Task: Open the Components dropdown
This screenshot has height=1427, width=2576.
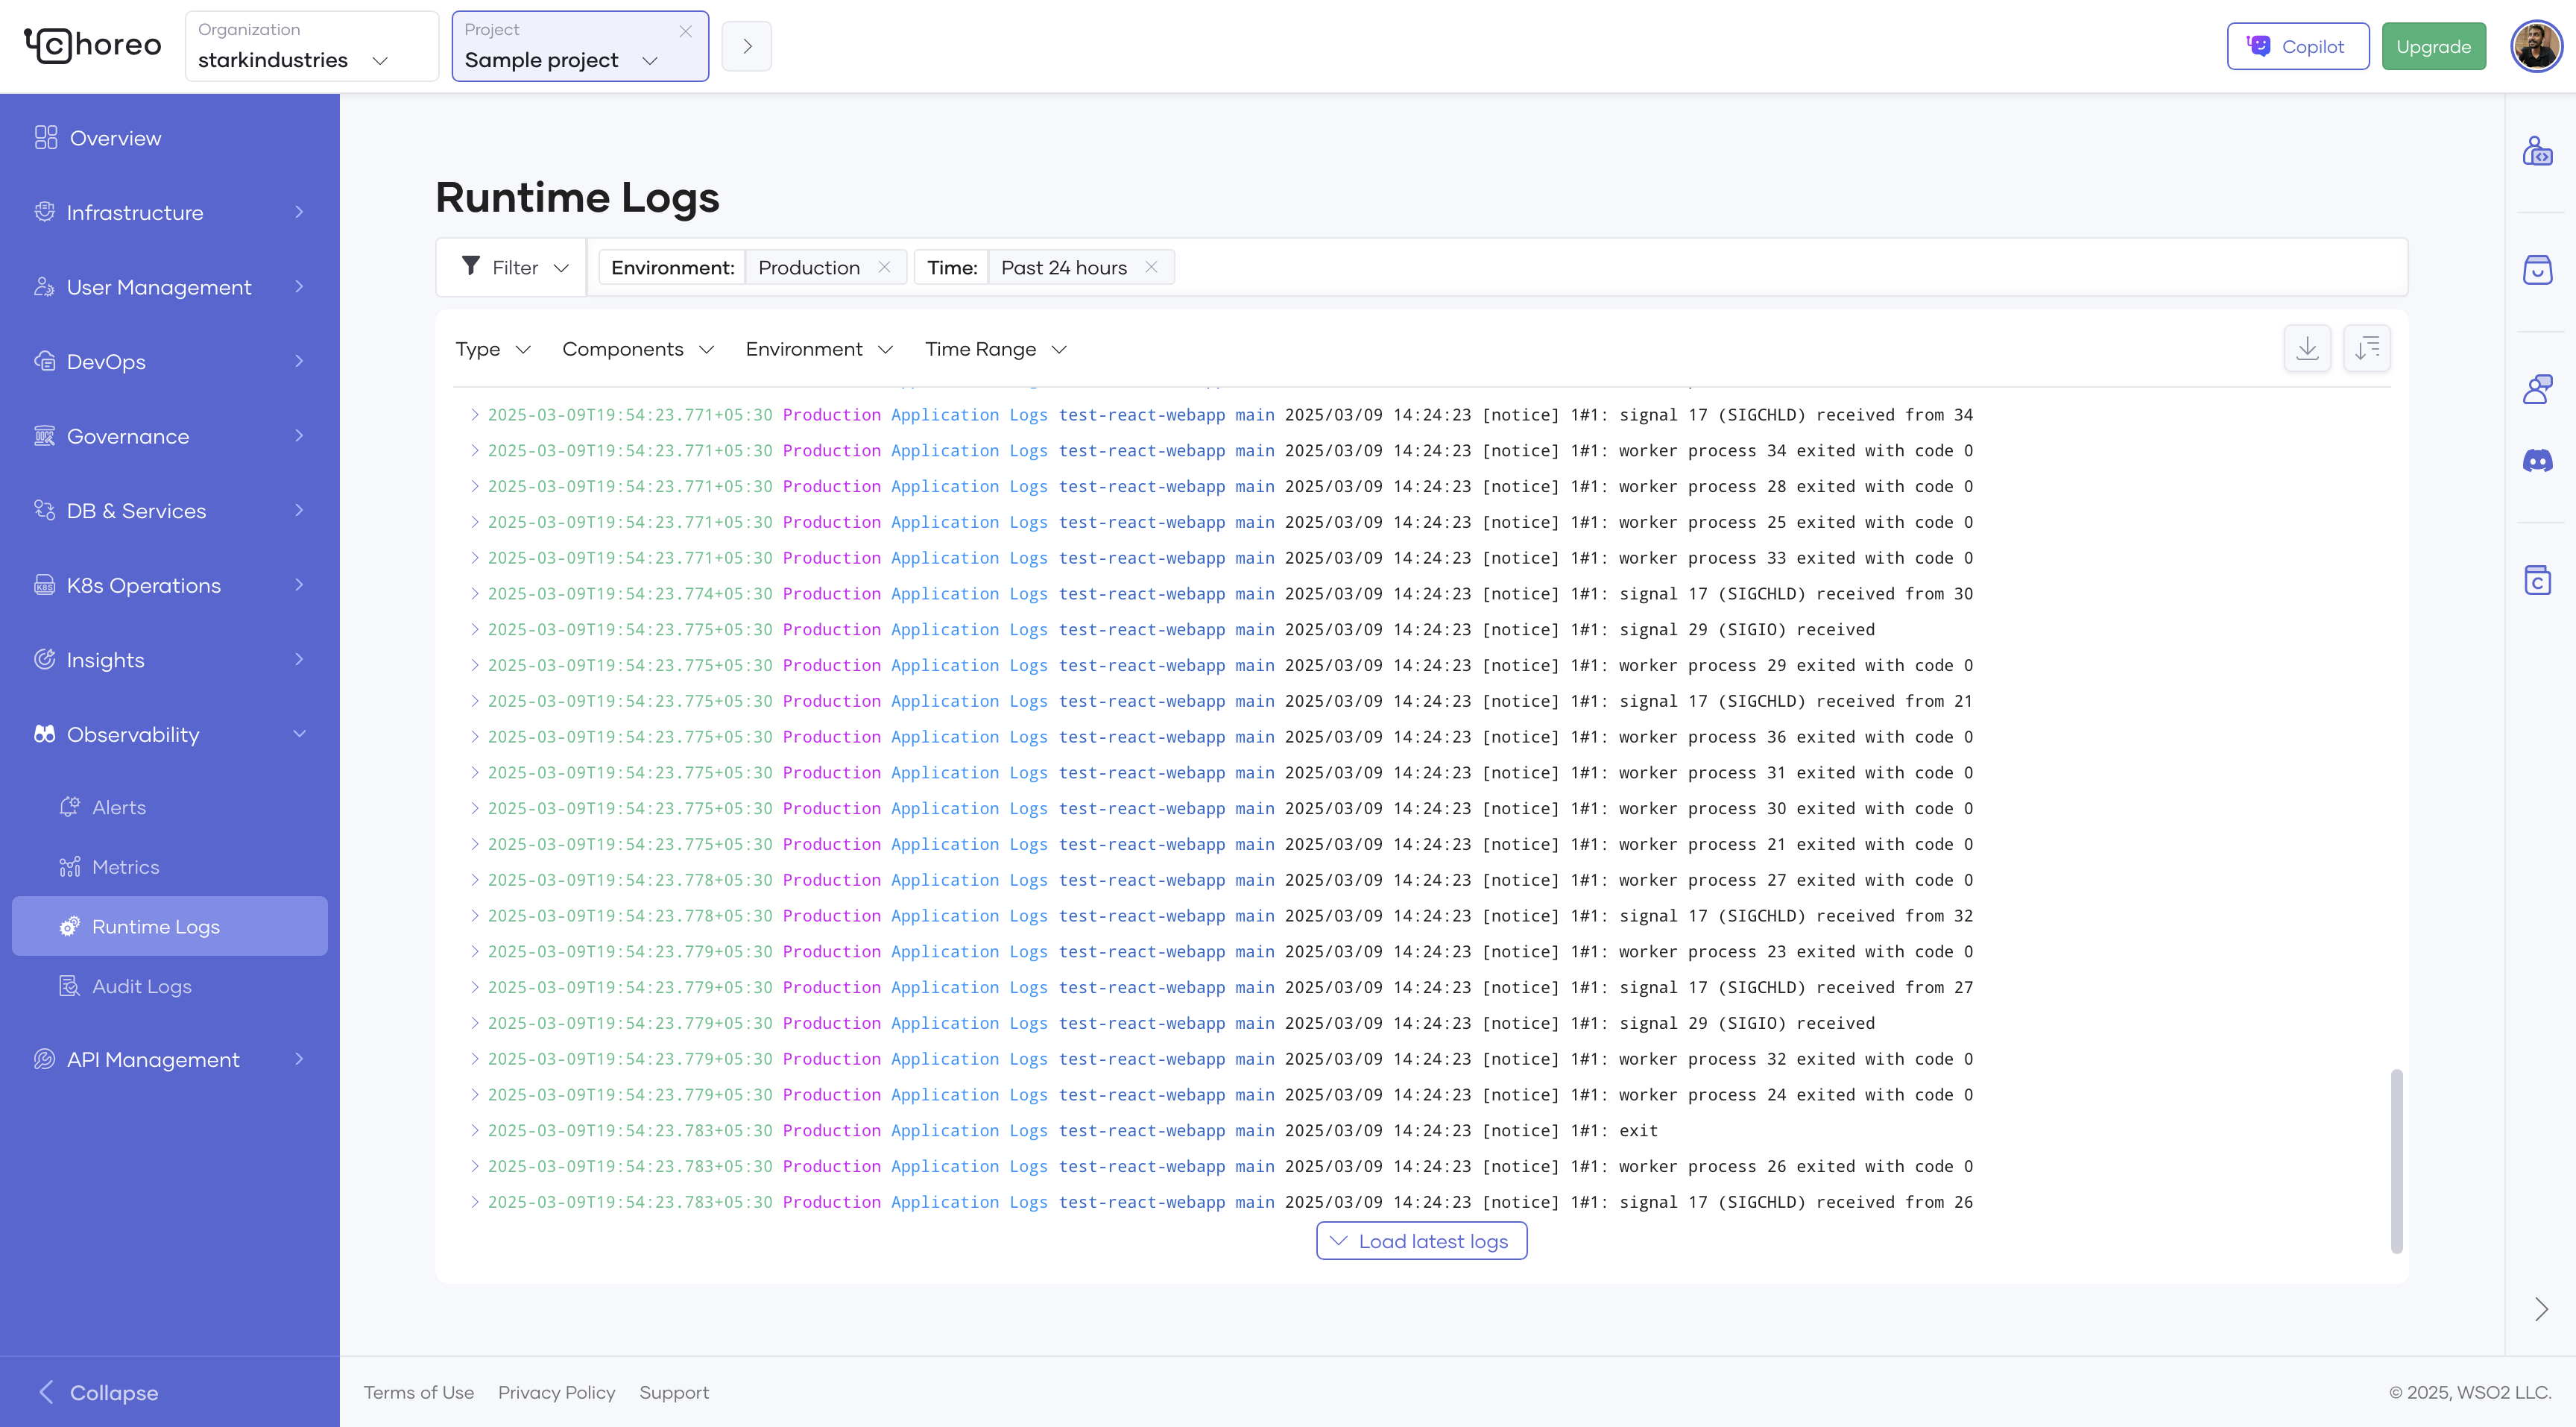Action: 637,349
